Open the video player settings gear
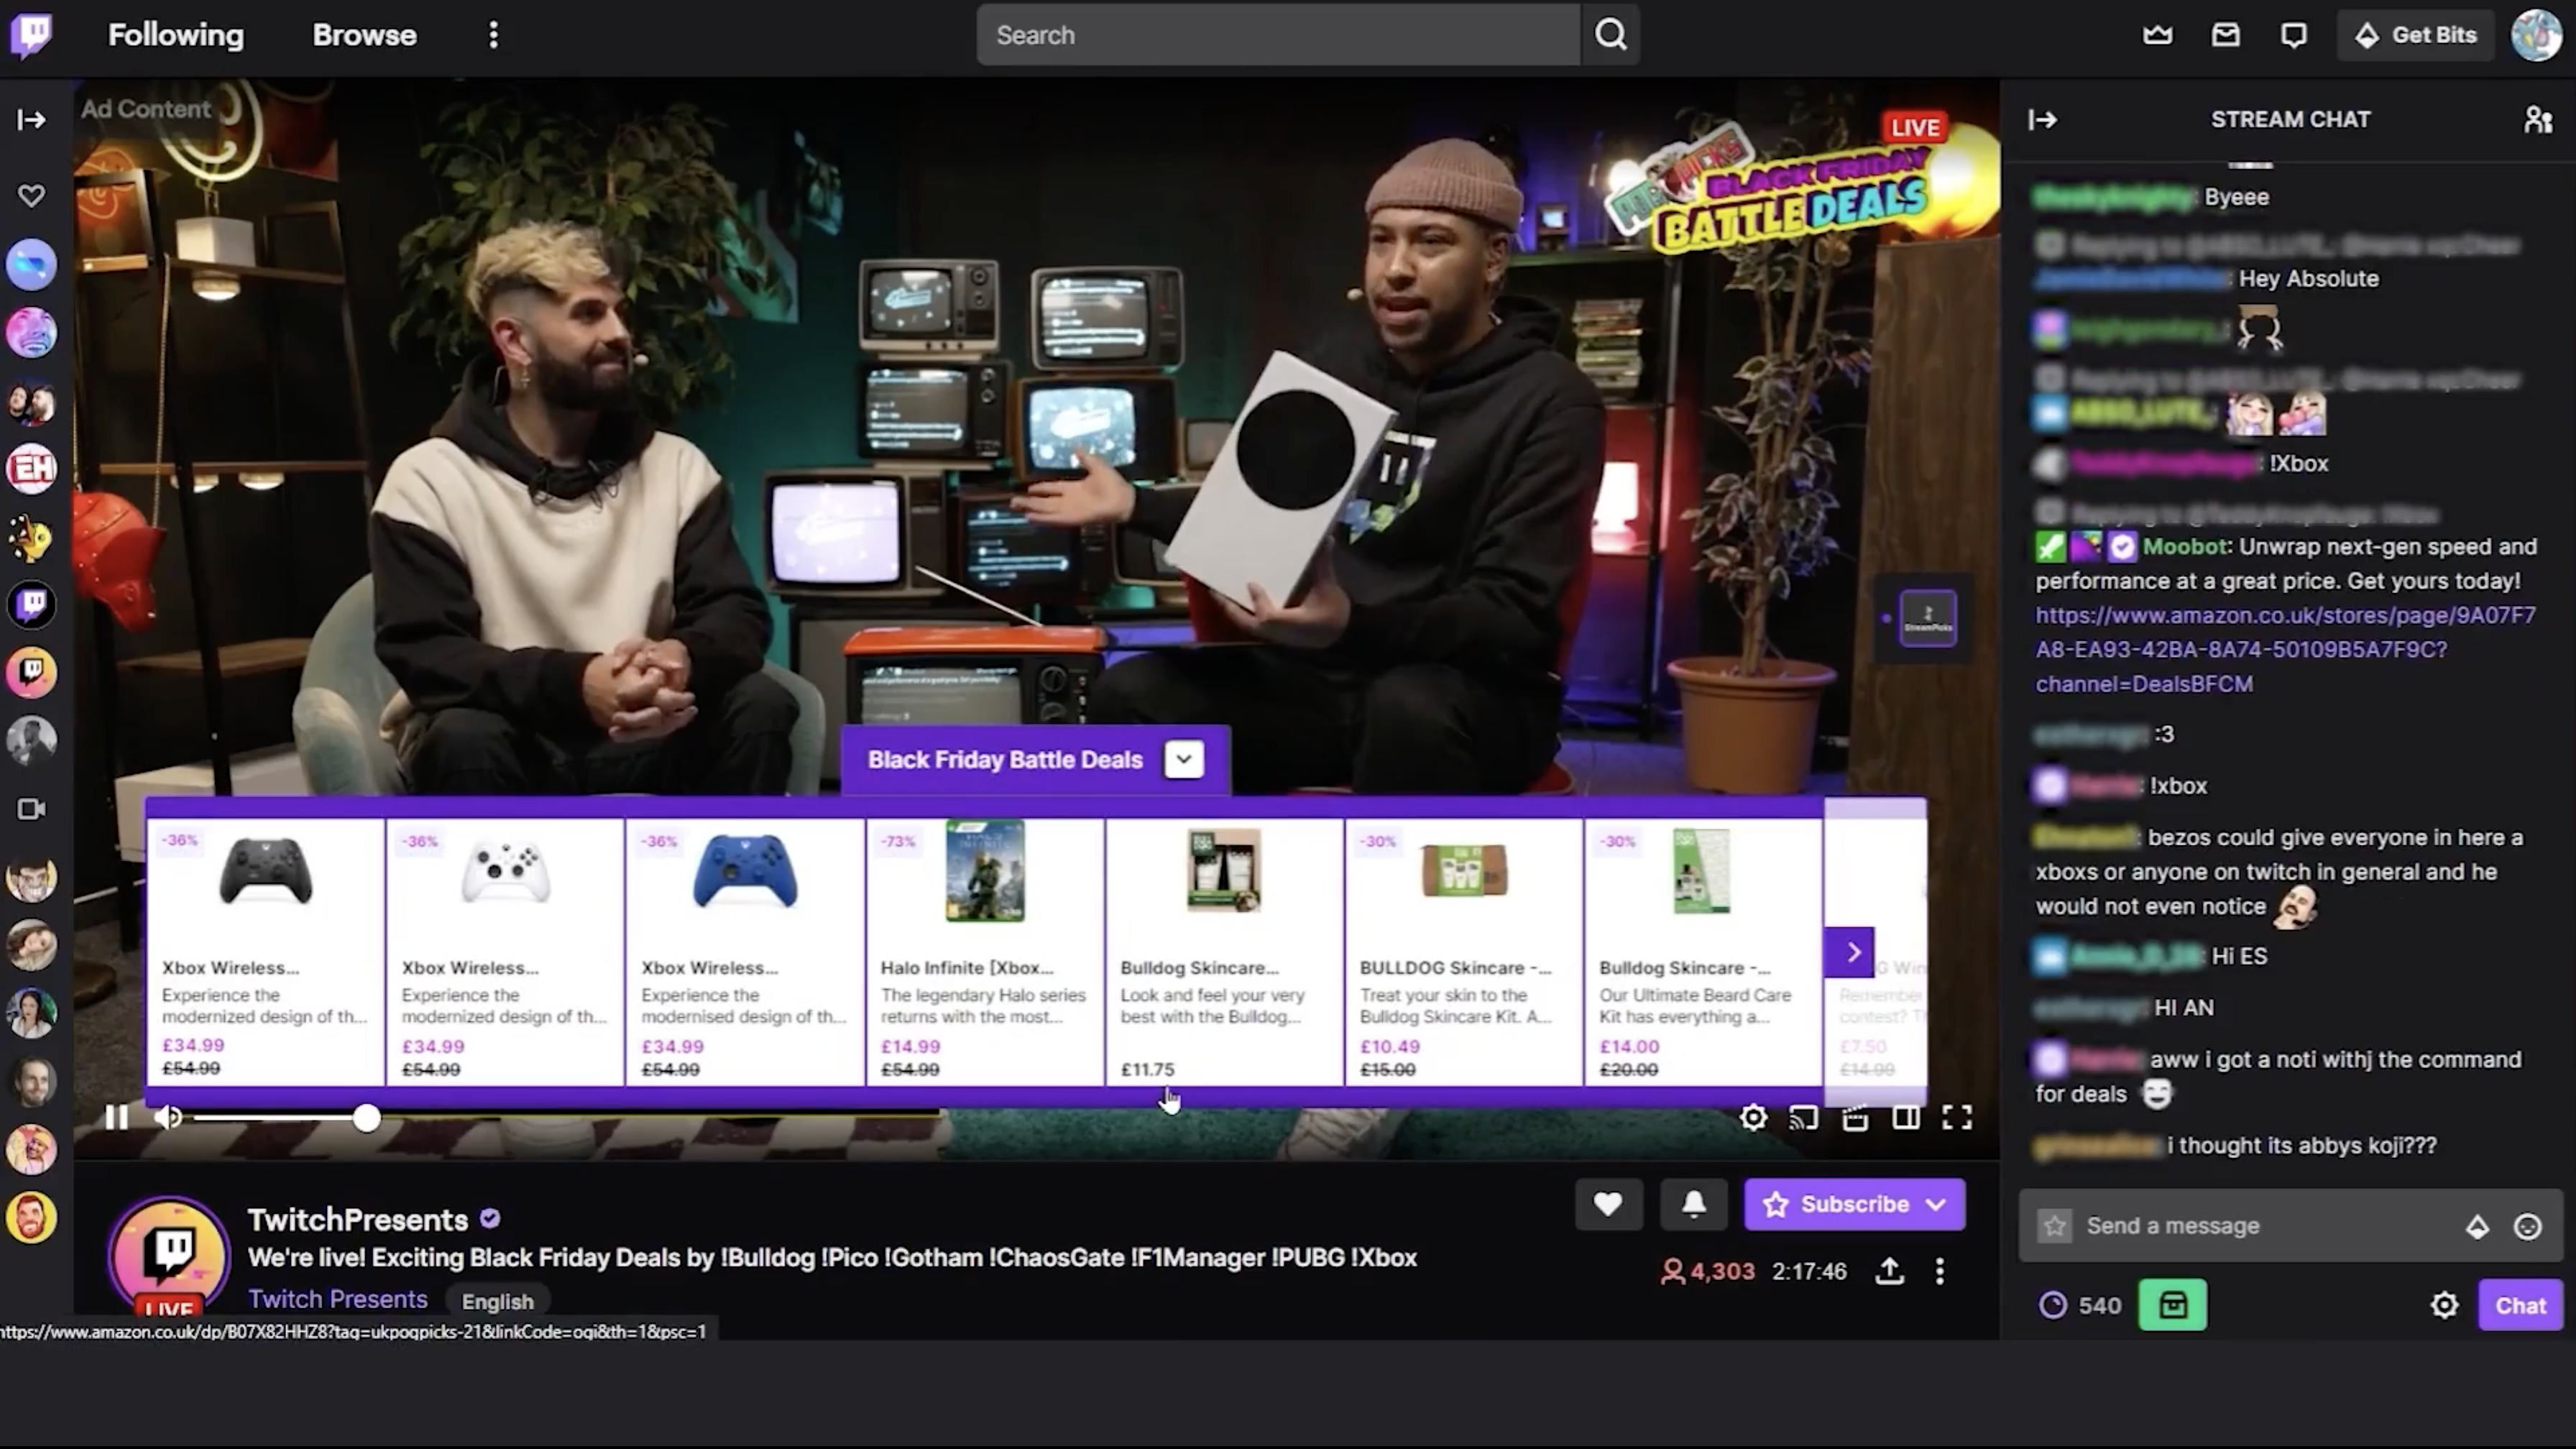Image resolution: width=2576 pixels, height=1449 pixels. tap(1753, 1117)
